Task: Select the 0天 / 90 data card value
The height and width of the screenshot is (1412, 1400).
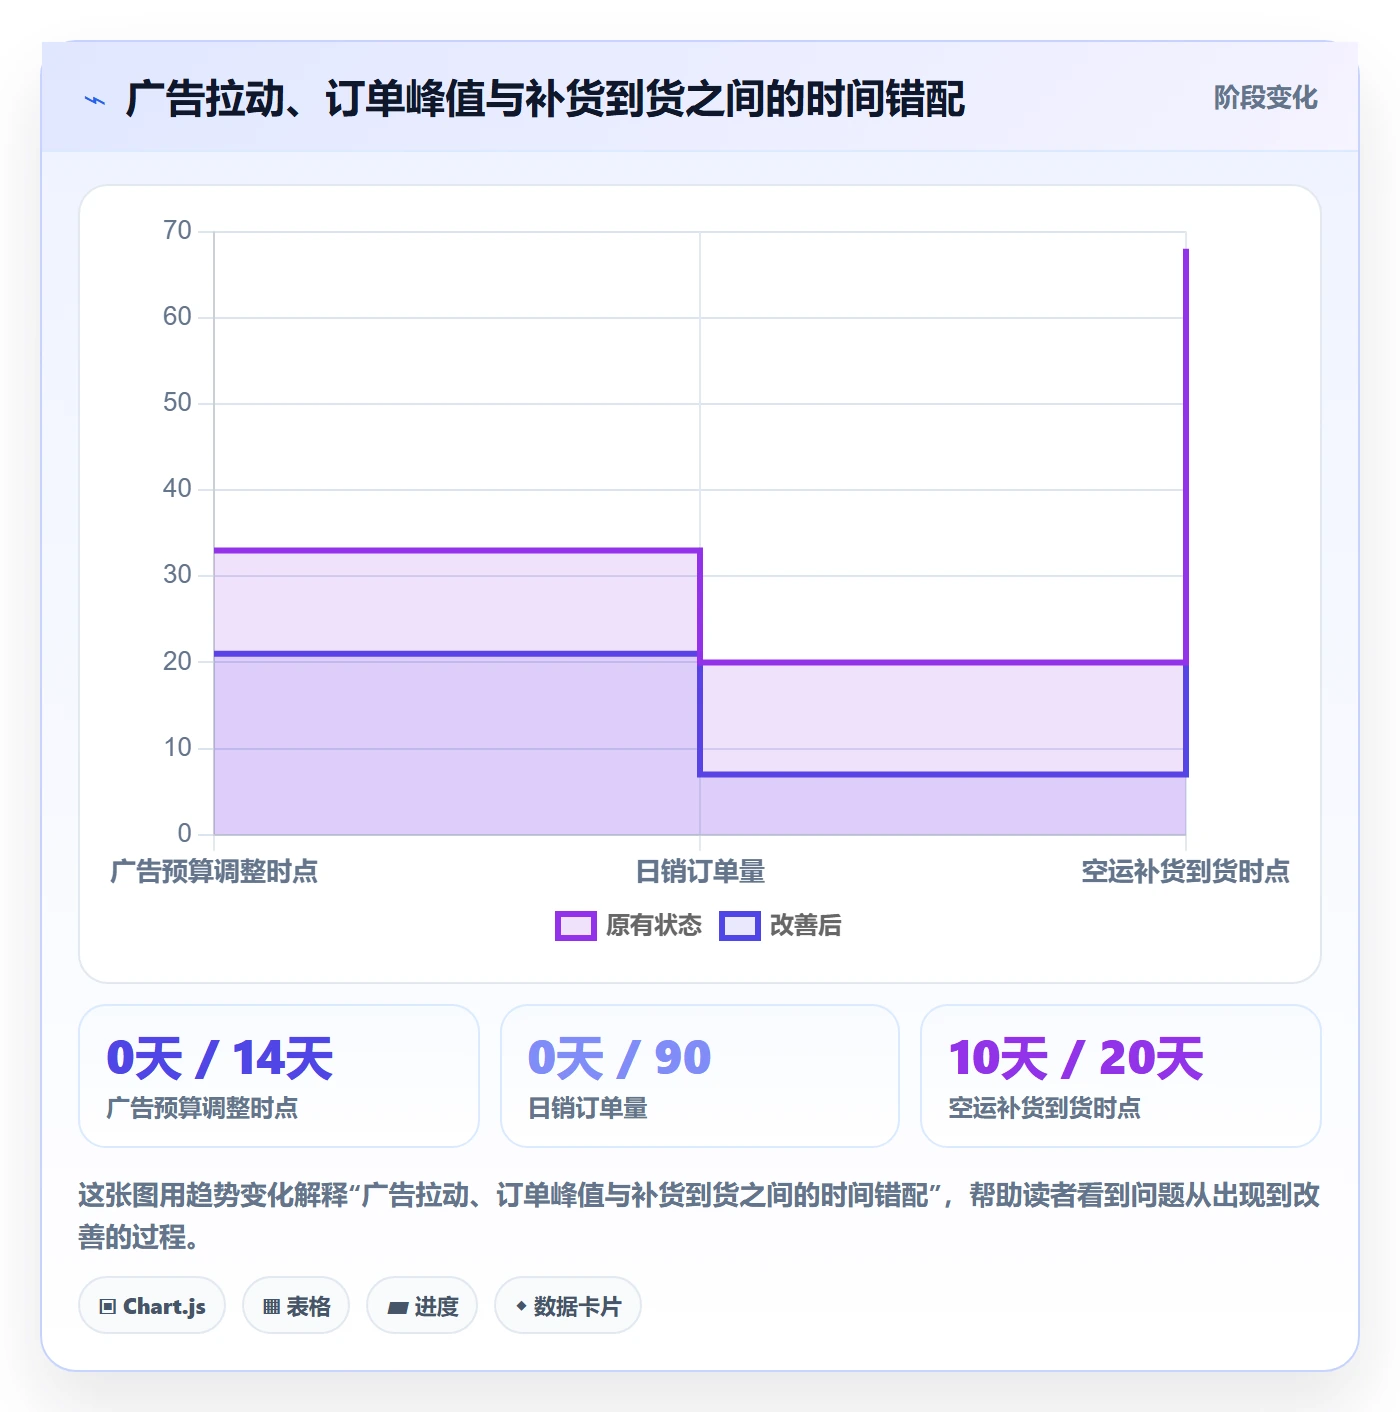Action: [619, 1058]
